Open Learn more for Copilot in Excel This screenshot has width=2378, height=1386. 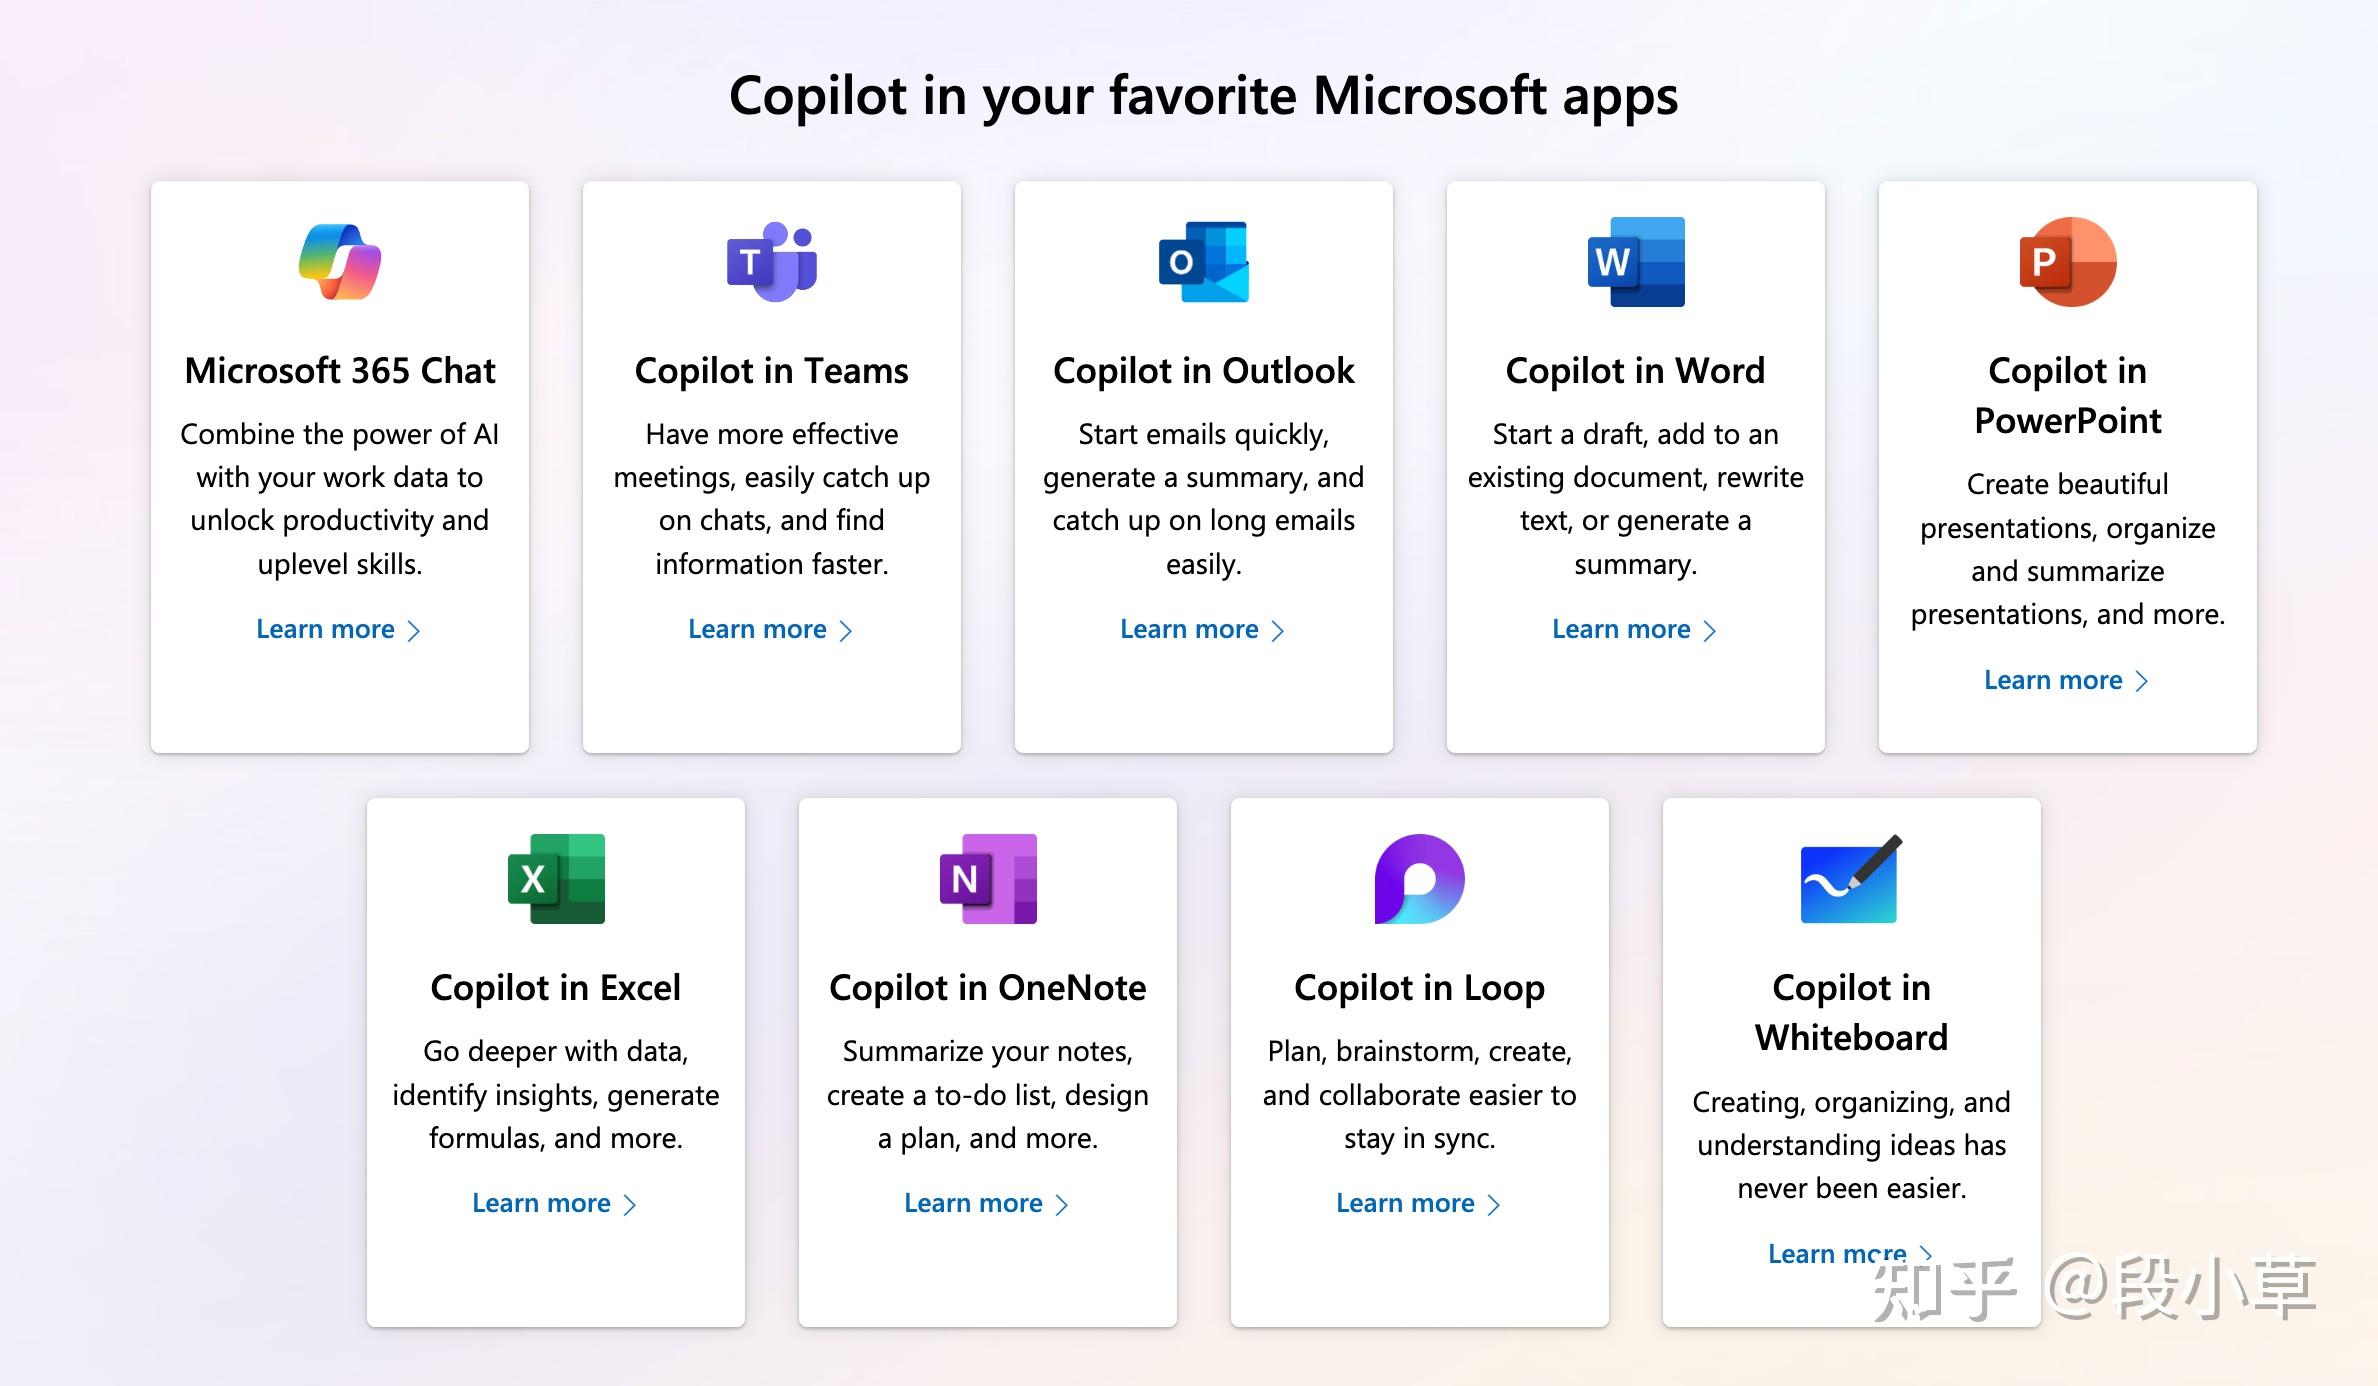coord(541,1203)
